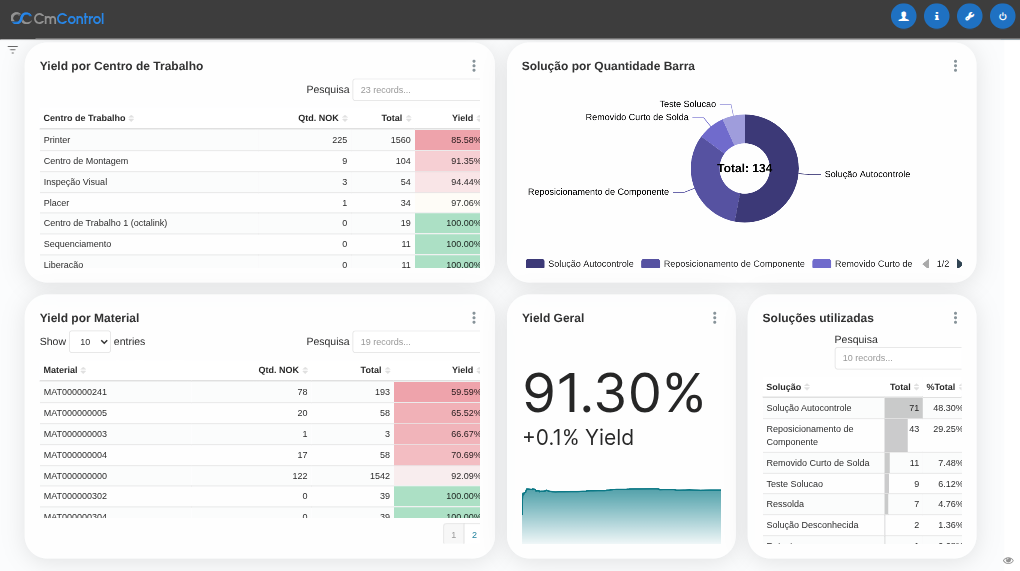Open the user profile icon
Viewport: 1020px width, 571px height.
pos(903,16)
